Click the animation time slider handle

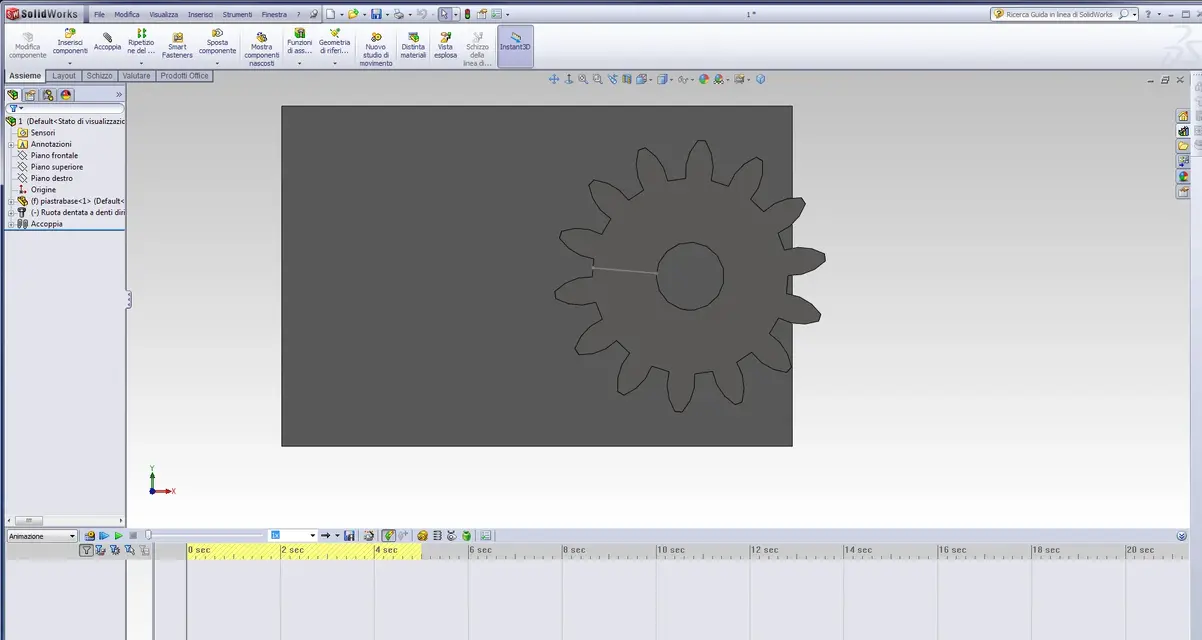(x=149, y=536)
